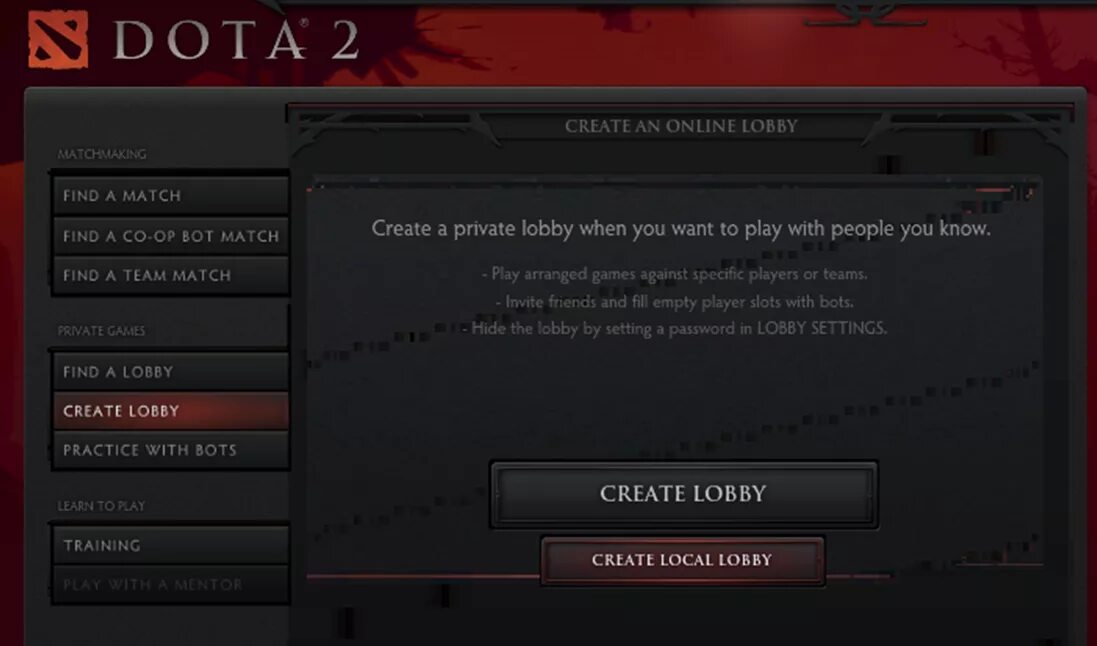Viewport: 1097px width, 646px height.
Task: Click the DOTA 2 wordmark title
Action: [236, 41]
